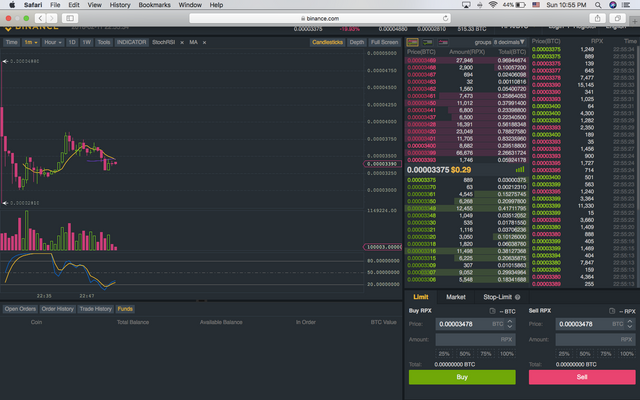Viewport: 640px width, 400px height.
Task: Click the Sell price stepper arrows
Action: click(x=630, y=324)
